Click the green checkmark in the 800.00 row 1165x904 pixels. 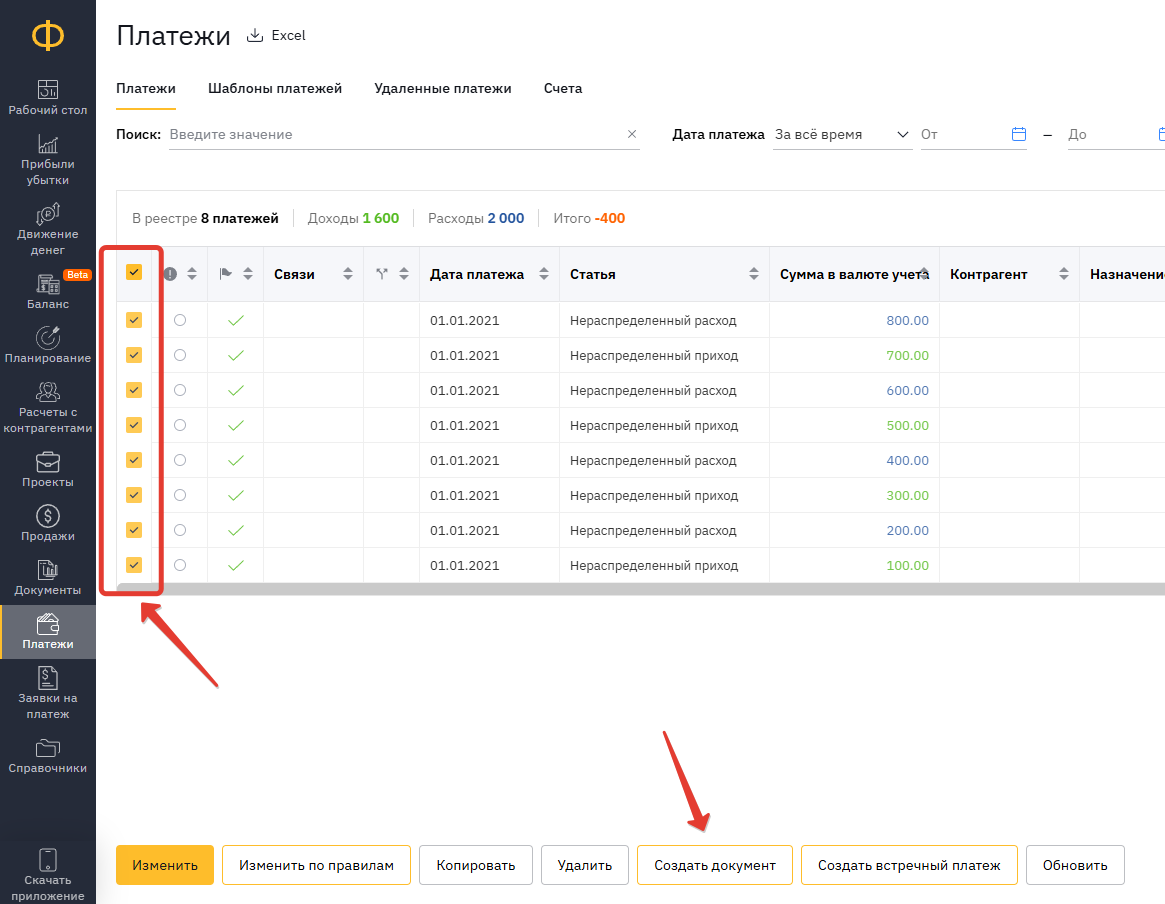(x=236, y=321)
